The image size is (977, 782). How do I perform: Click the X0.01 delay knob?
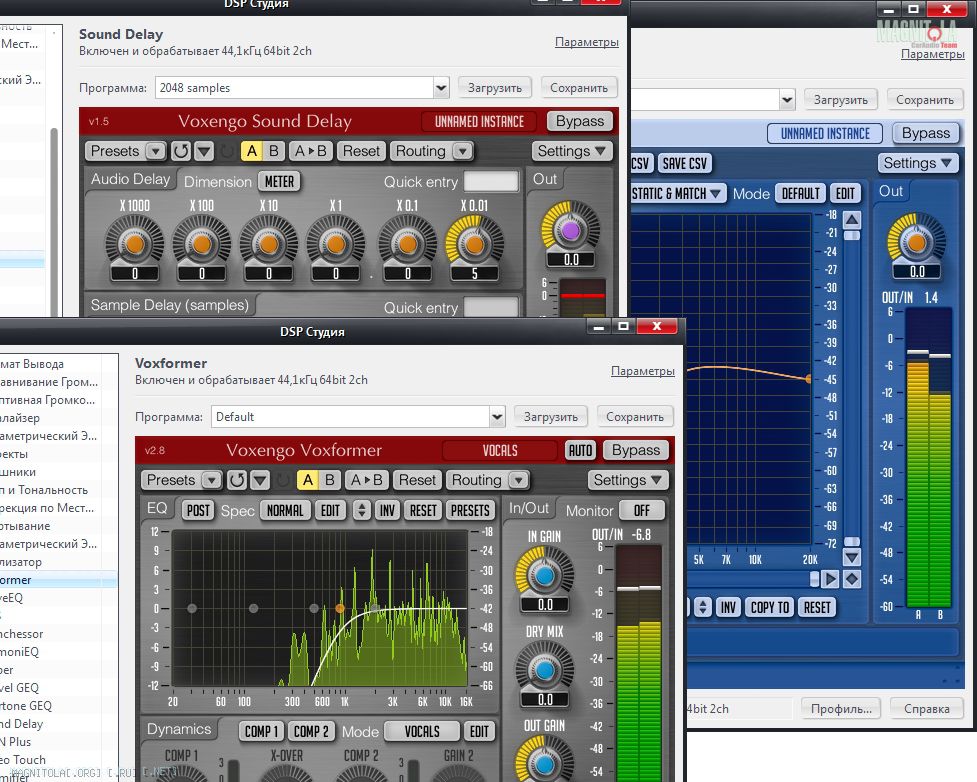tap(474, 244)
